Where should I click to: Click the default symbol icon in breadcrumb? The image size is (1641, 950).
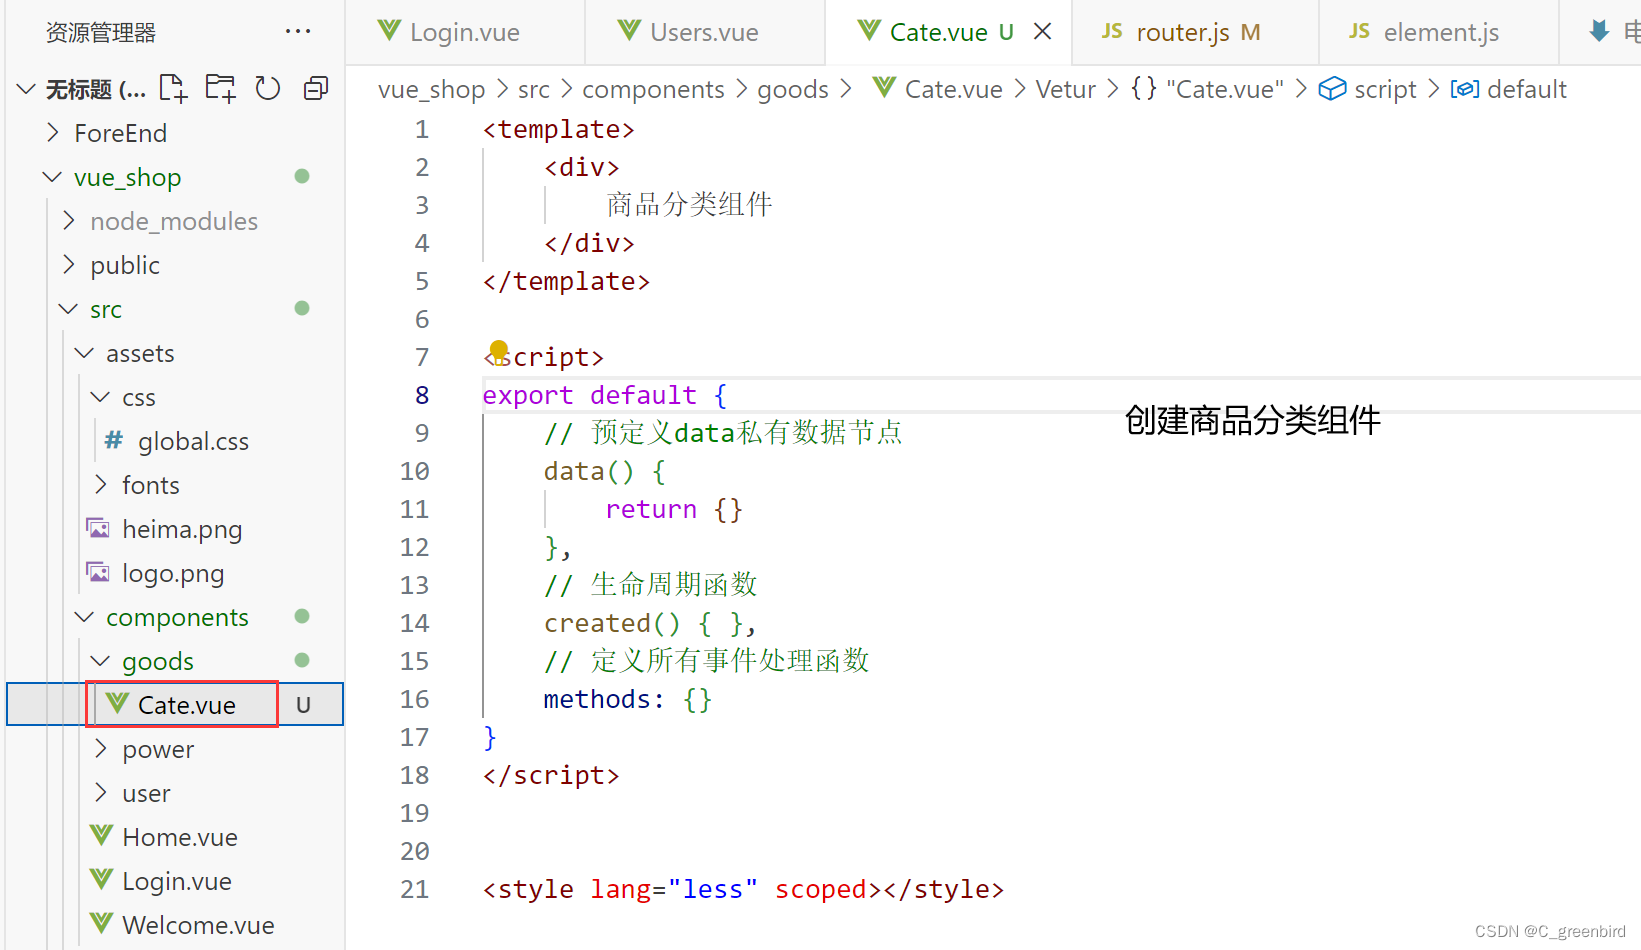(1465, 89)
